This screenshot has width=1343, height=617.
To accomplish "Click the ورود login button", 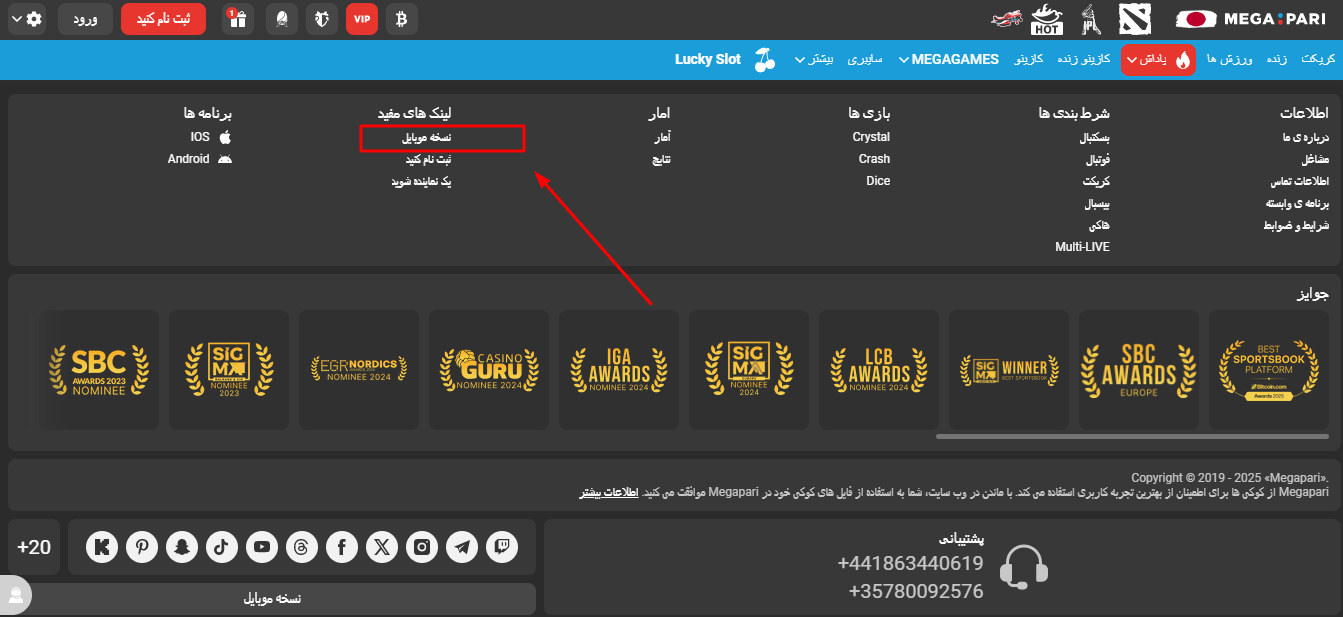I will click(85, 19).
